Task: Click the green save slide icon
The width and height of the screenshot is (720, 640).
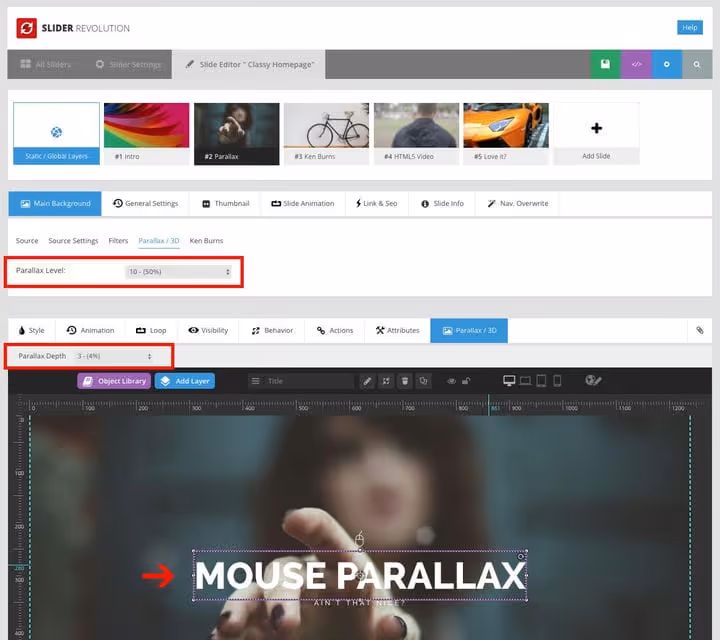Action: 605,64
